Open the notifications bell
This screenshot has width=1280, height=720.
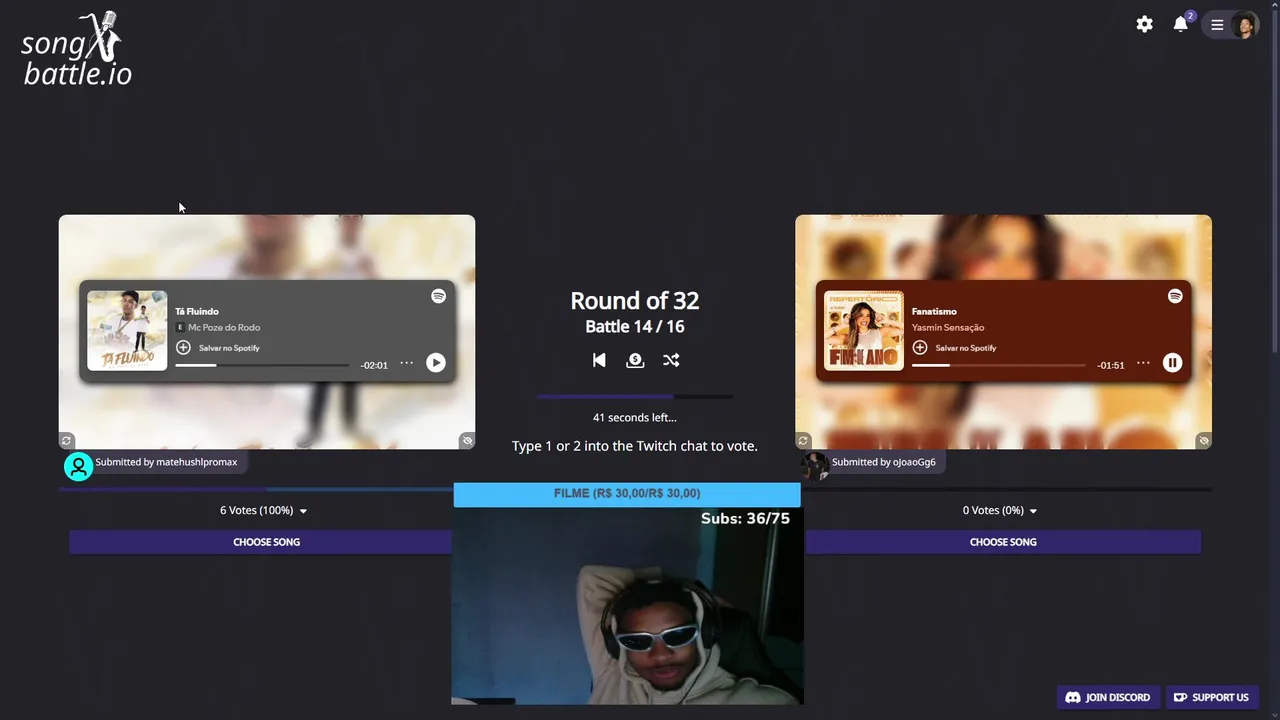coord(1181,24)
